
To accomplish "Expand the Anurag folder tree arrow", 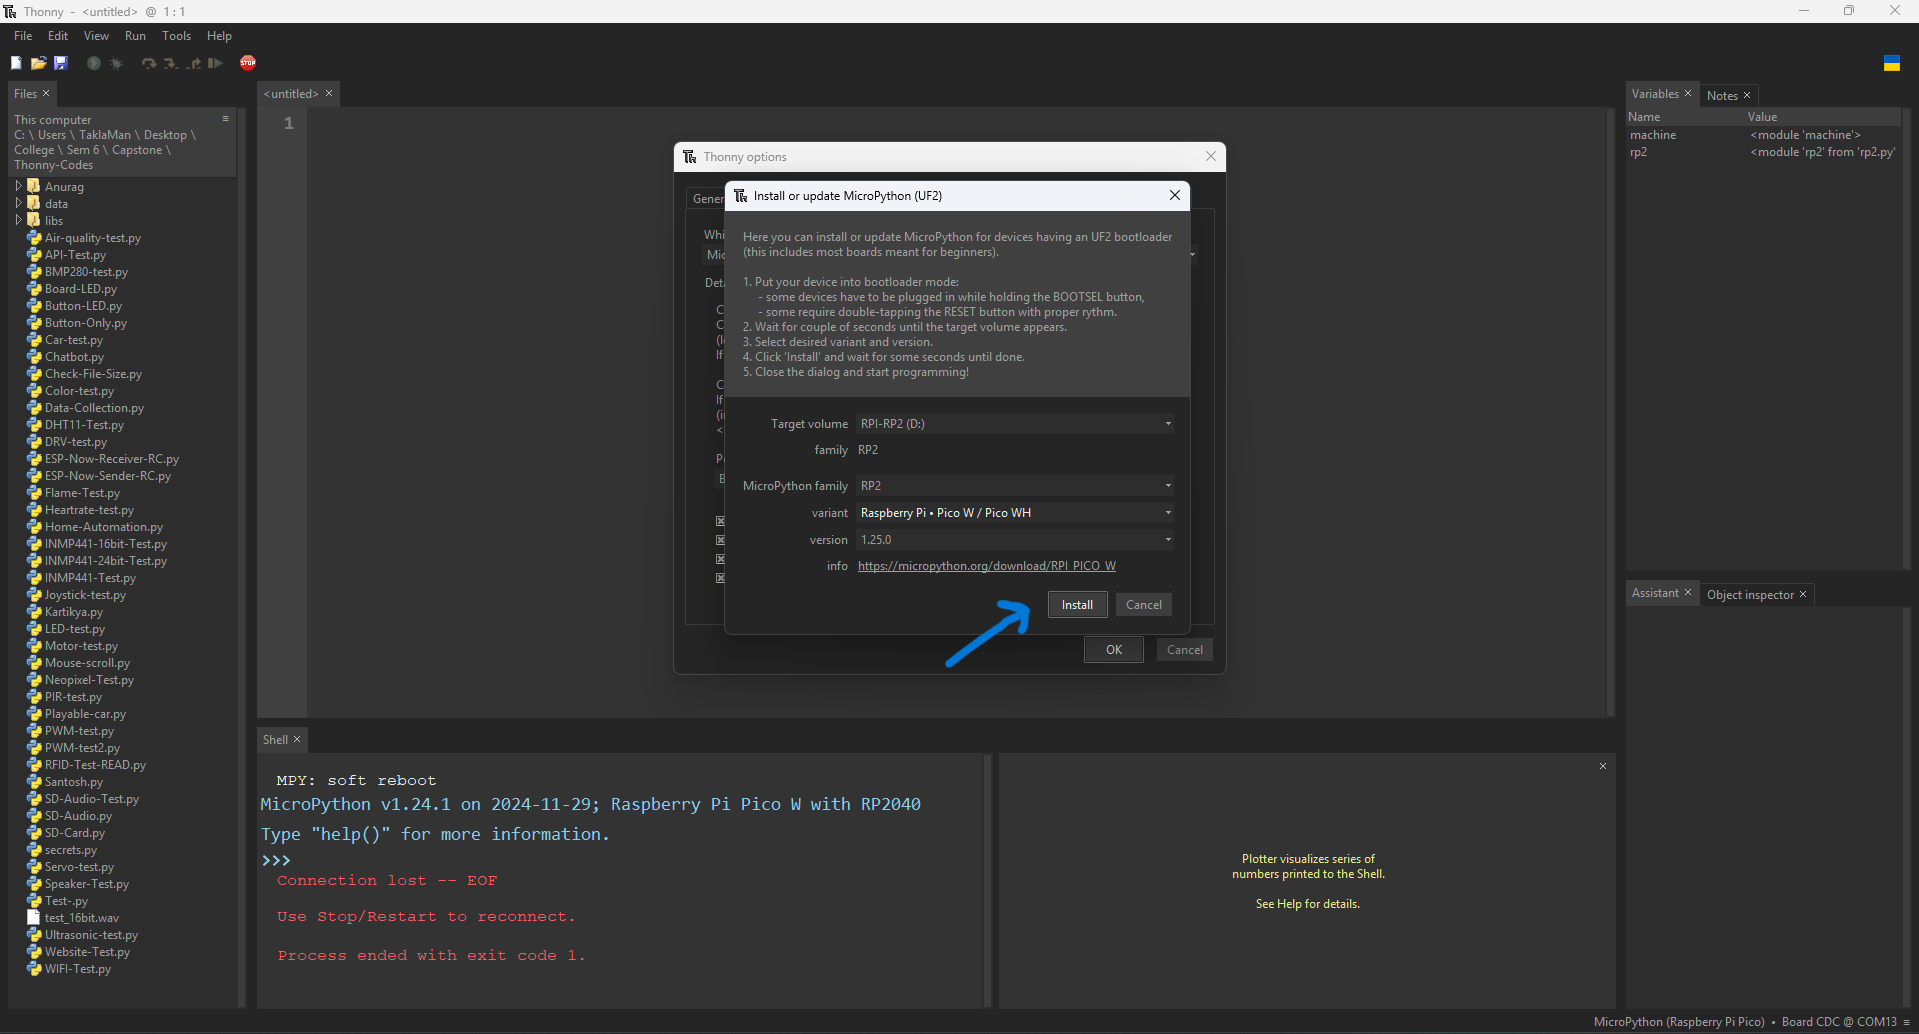I will point(18,186).
